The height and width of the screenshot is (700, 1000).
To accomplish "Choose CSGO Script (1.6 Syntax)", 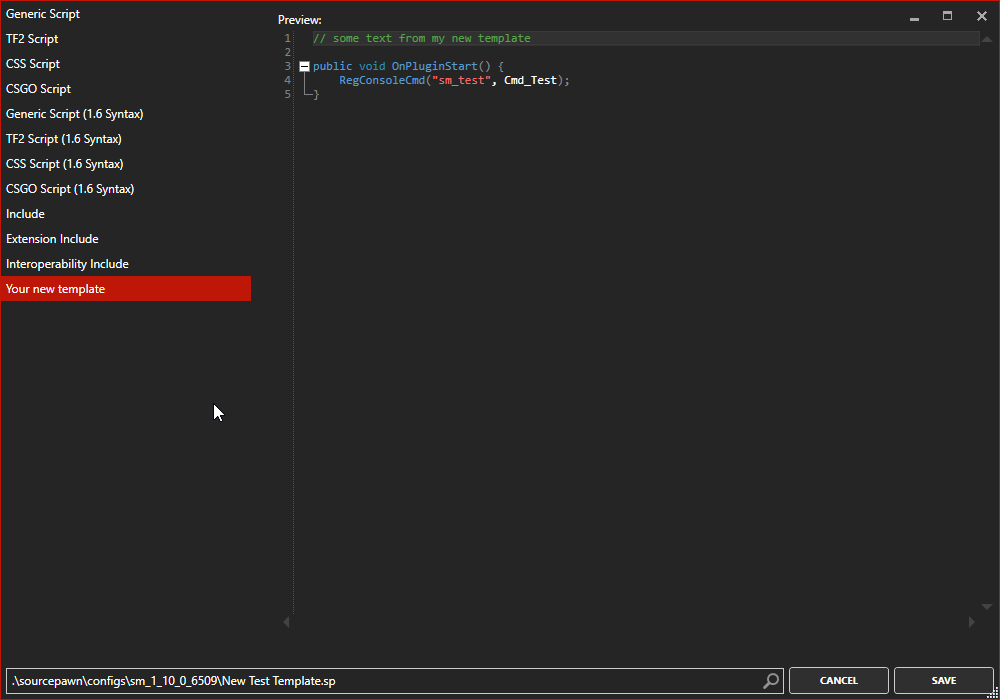I will (x=126, y=189).
